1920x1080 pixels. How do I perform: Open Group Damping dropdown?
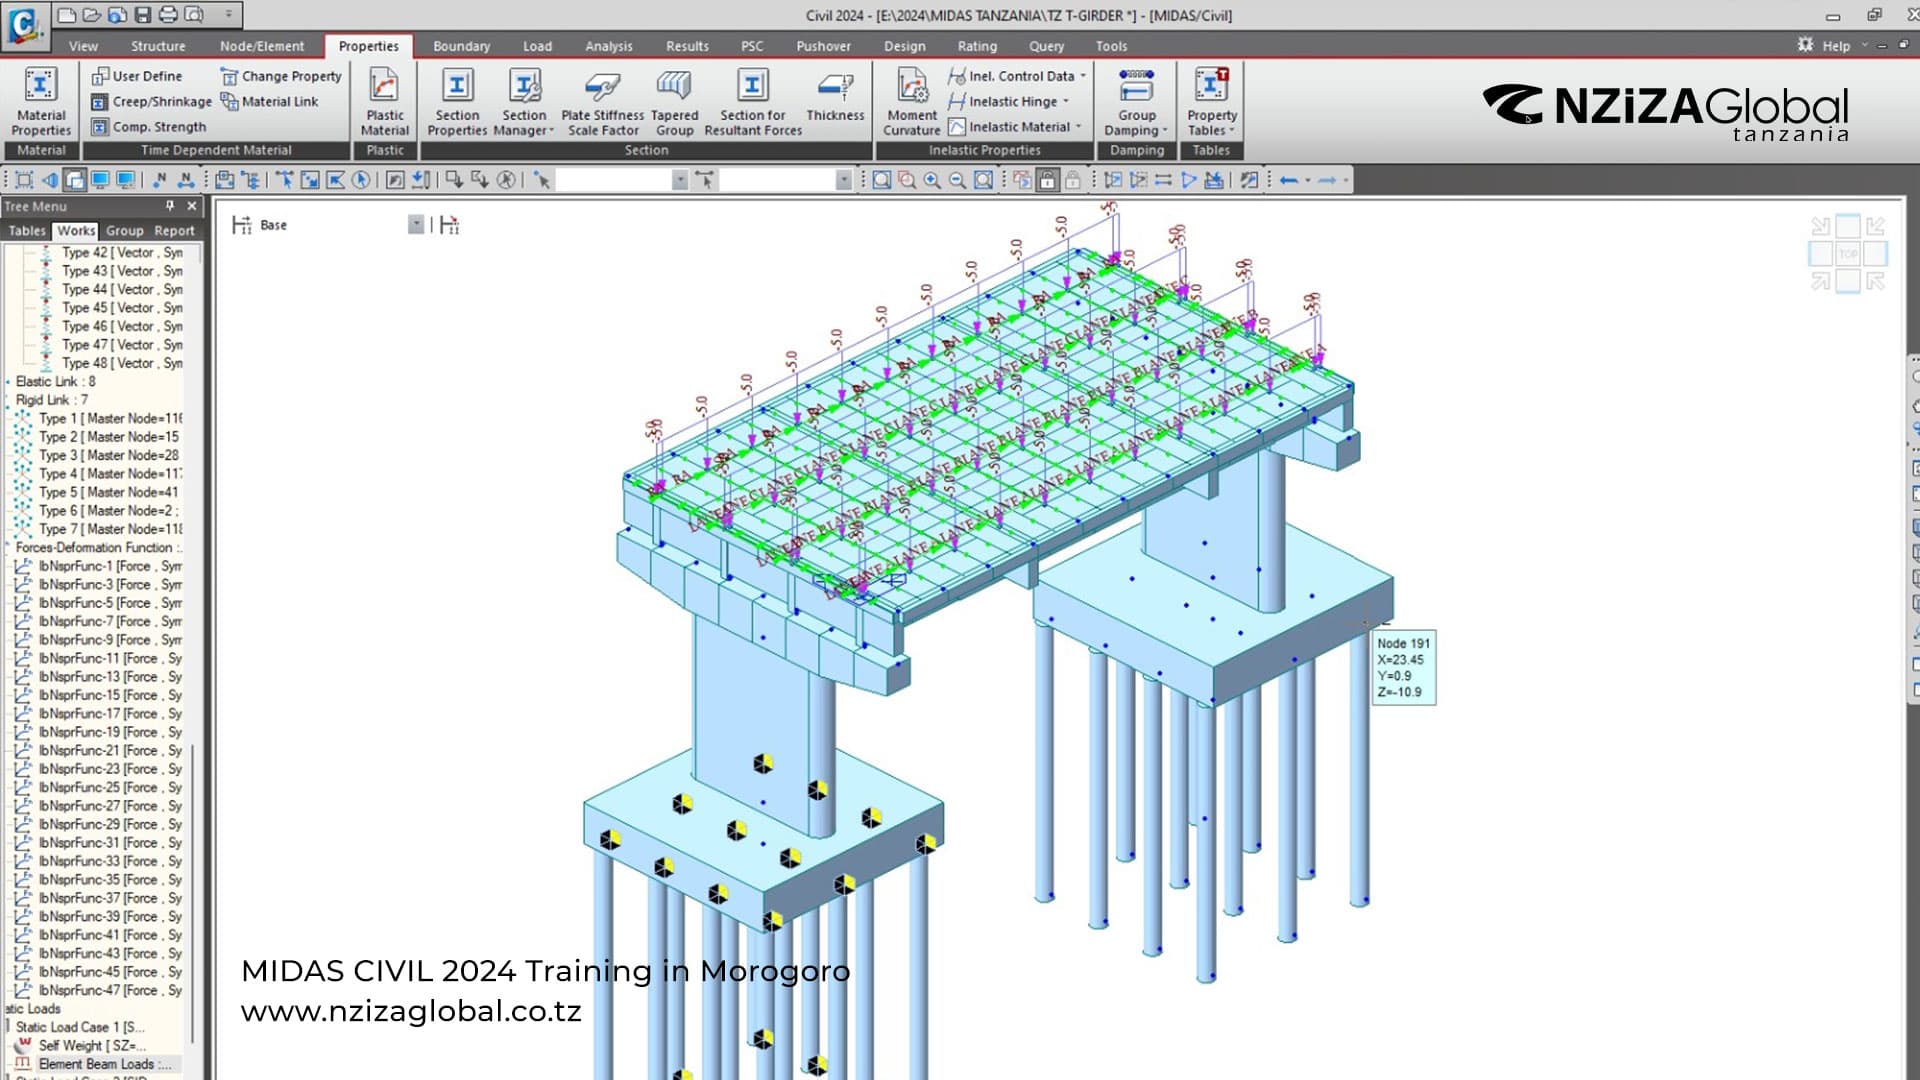tap(1136, 100)
